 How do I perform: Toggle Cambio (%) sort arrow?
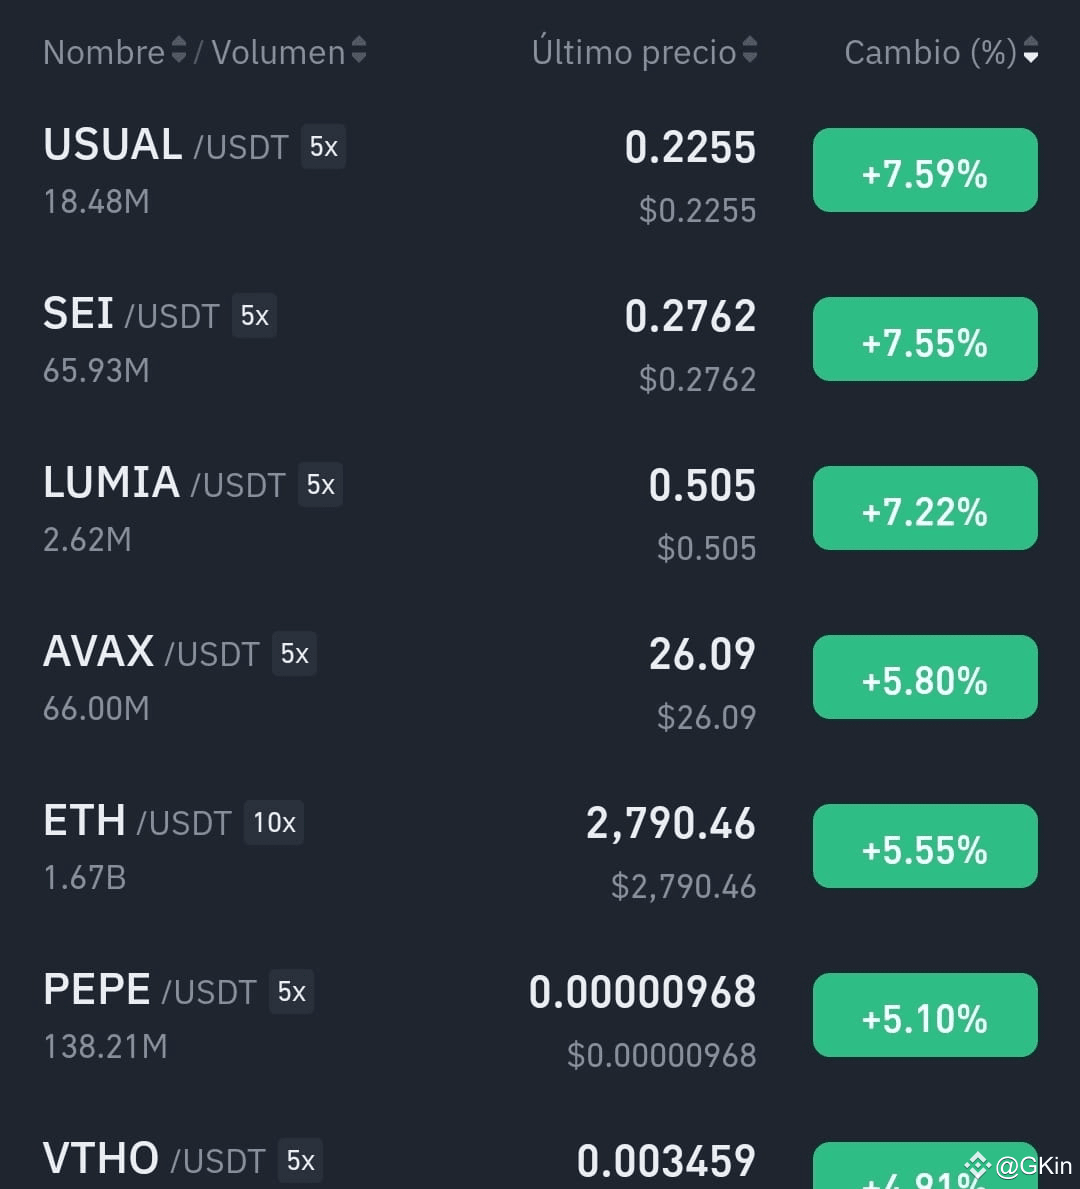click(x=1031, y=50)
